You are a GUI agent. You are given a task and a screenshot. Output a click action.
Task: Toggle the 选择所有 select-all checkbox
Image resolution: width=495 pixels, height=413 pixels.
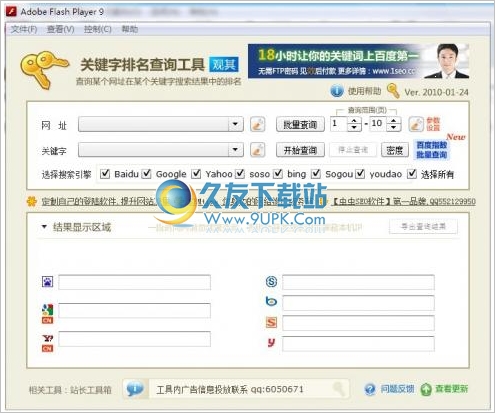[412, 174]
